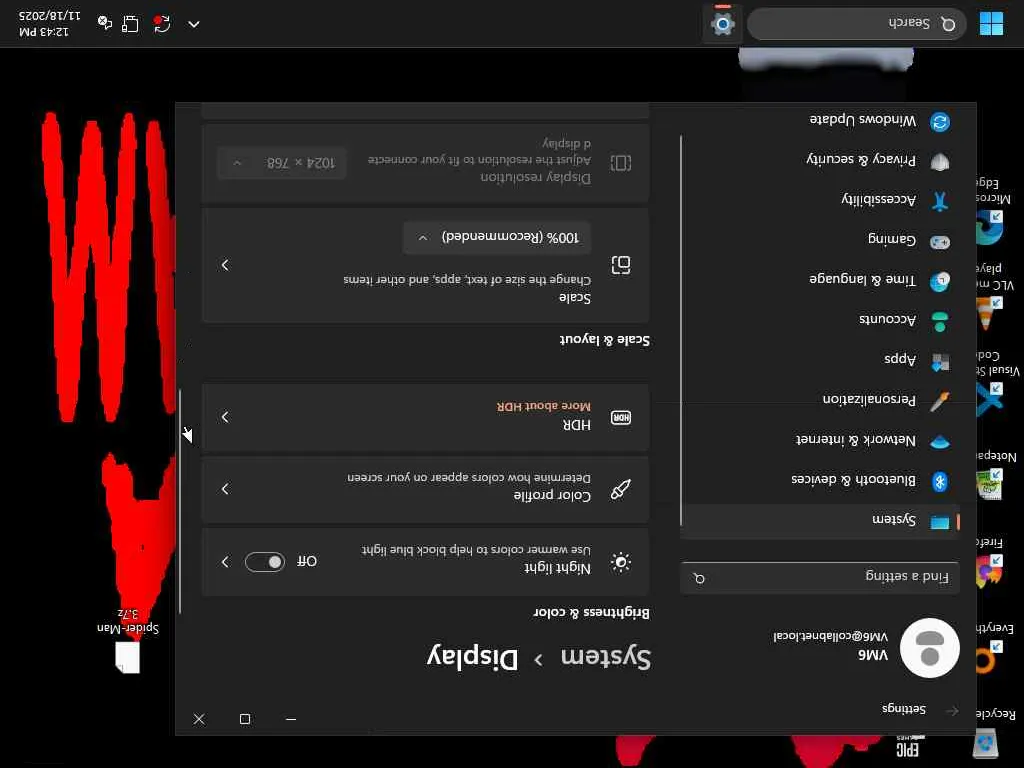Click the Accounts person icon
This screenshot has width=1024, height=768.
[940, 321]
